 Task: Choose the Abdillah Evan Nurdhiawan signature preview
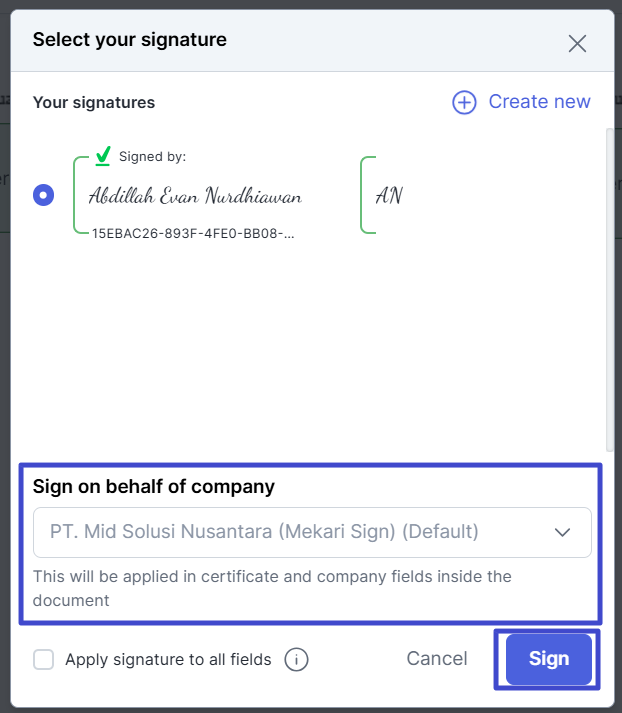196,196
